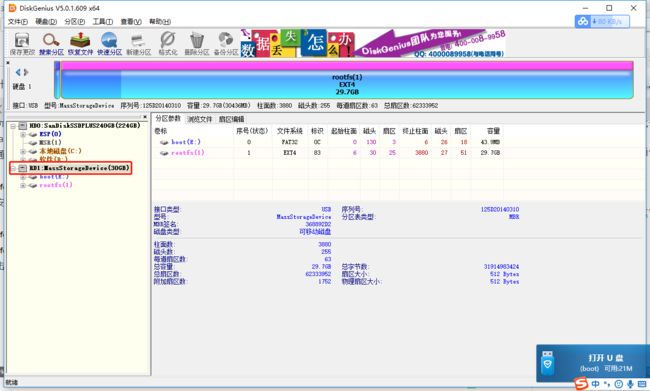Viewport: 650px width, 391px height.
Task: Click the disk icon next to HD0 SanDisk
Action: click(x=23, y=126)
